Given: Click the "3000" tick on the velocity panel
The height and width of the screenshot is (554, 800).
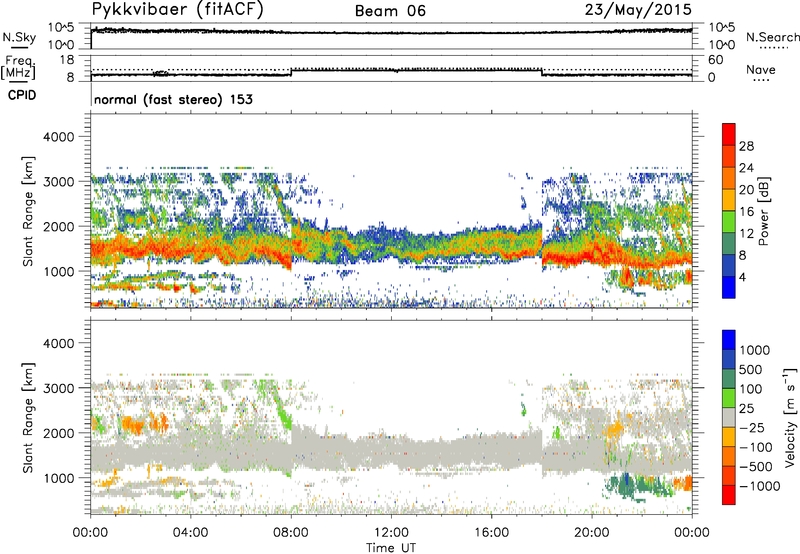Looking at the screenshot, I should click(x=59, y=388).
